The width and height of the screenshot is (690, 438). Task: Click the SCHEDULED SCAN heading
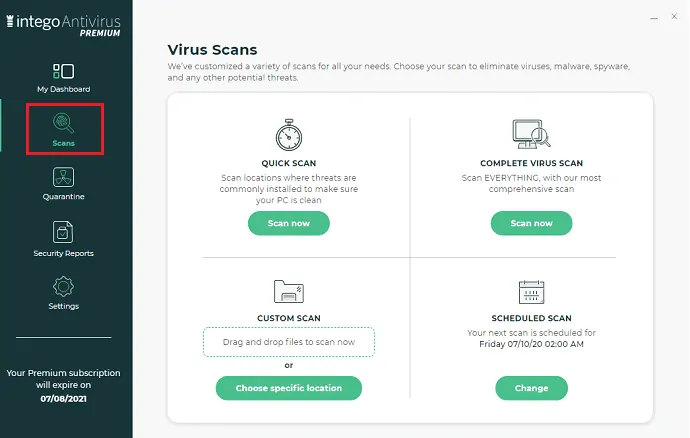532,318
